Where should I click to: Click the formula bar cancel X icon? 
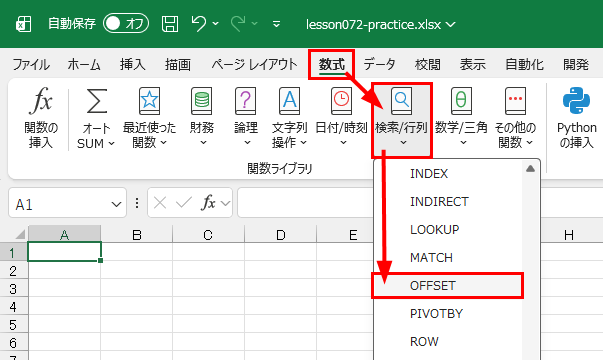(x=160, y=203)
